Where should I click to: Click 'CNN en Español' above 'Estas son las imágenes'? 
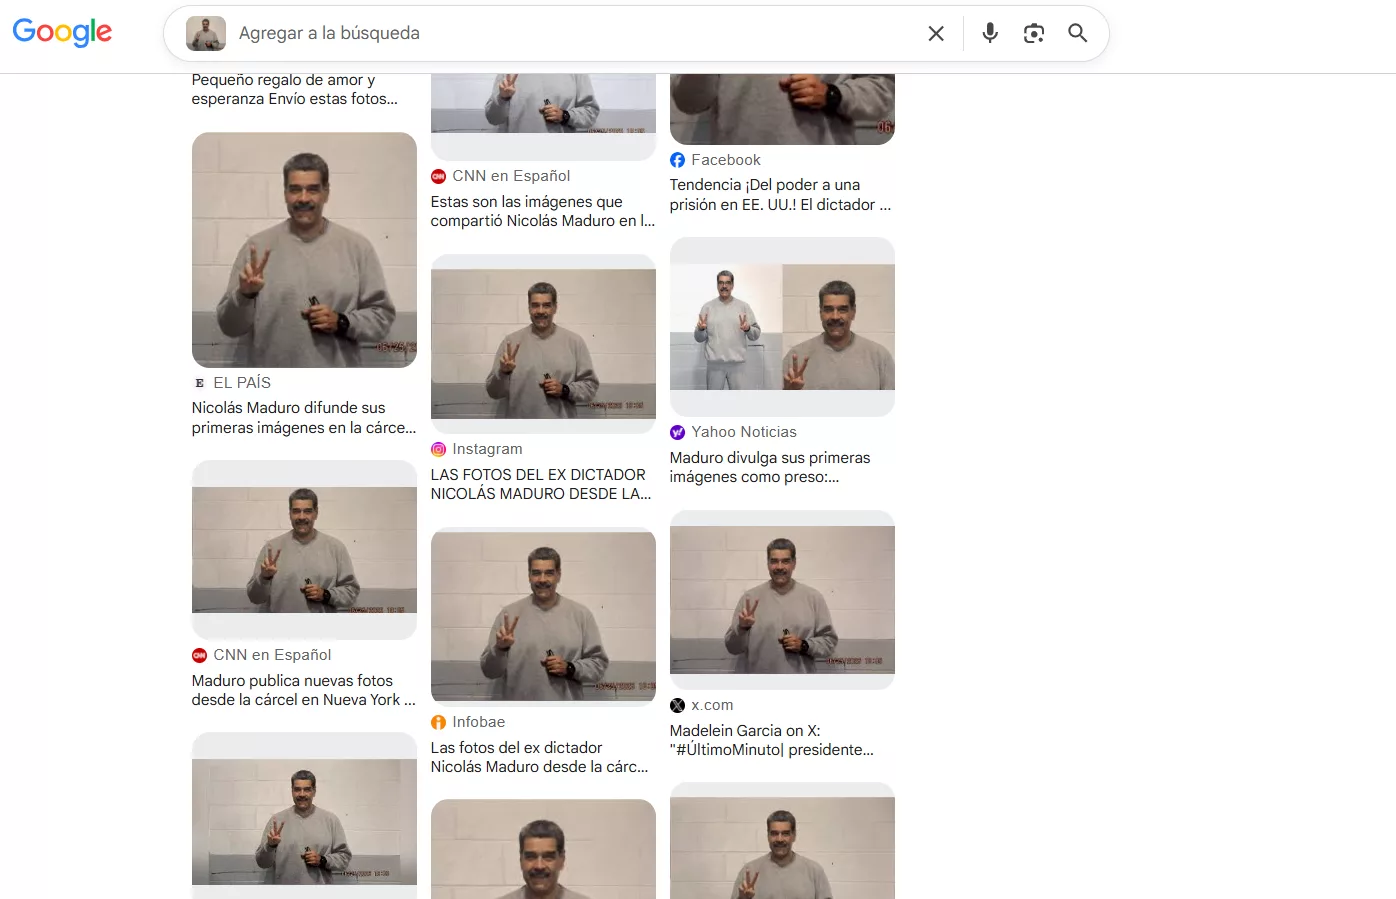(511, 176)
